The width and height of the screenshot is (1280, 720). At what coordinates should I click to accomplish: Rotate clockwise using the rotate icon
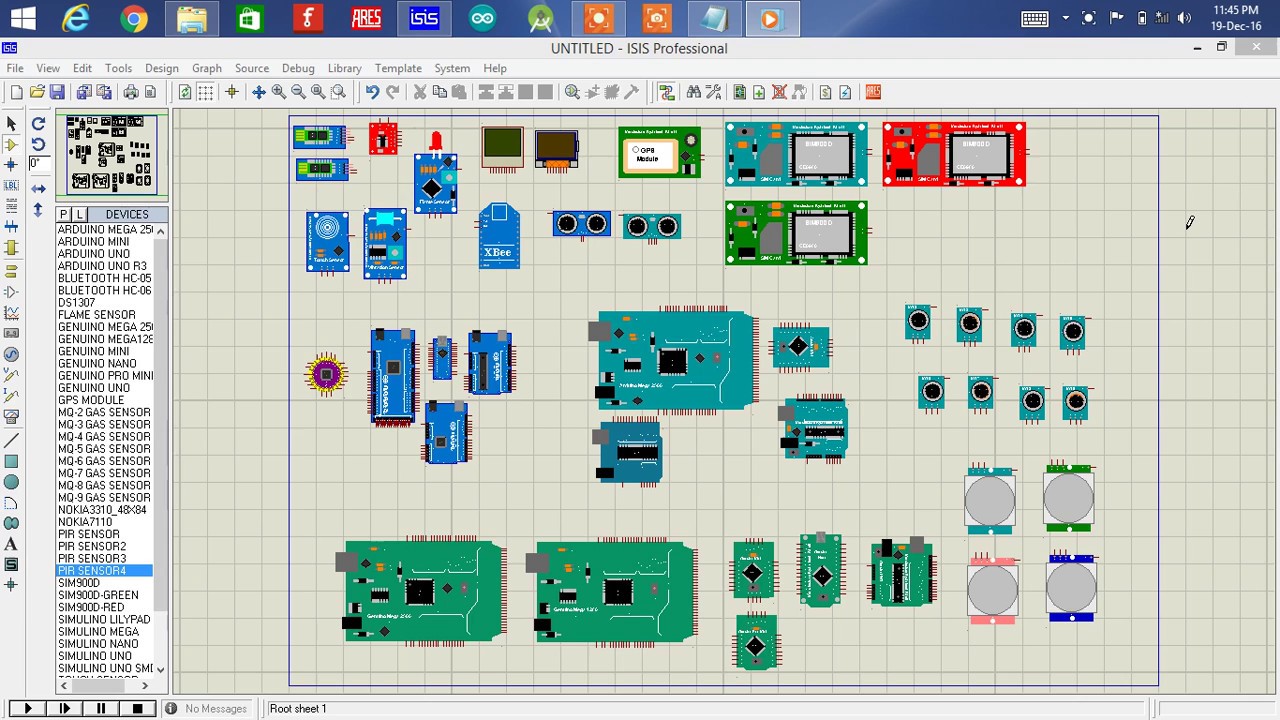[38, 123]
